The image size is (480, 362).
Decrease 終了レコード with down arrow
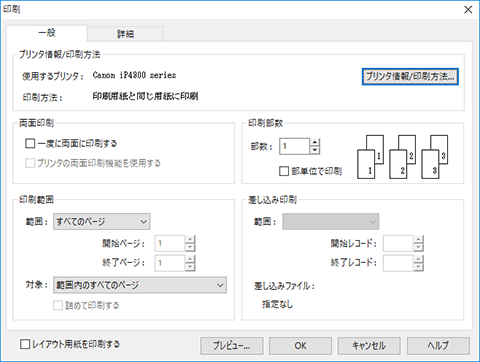pyautogui.click(x=419, y=267)
